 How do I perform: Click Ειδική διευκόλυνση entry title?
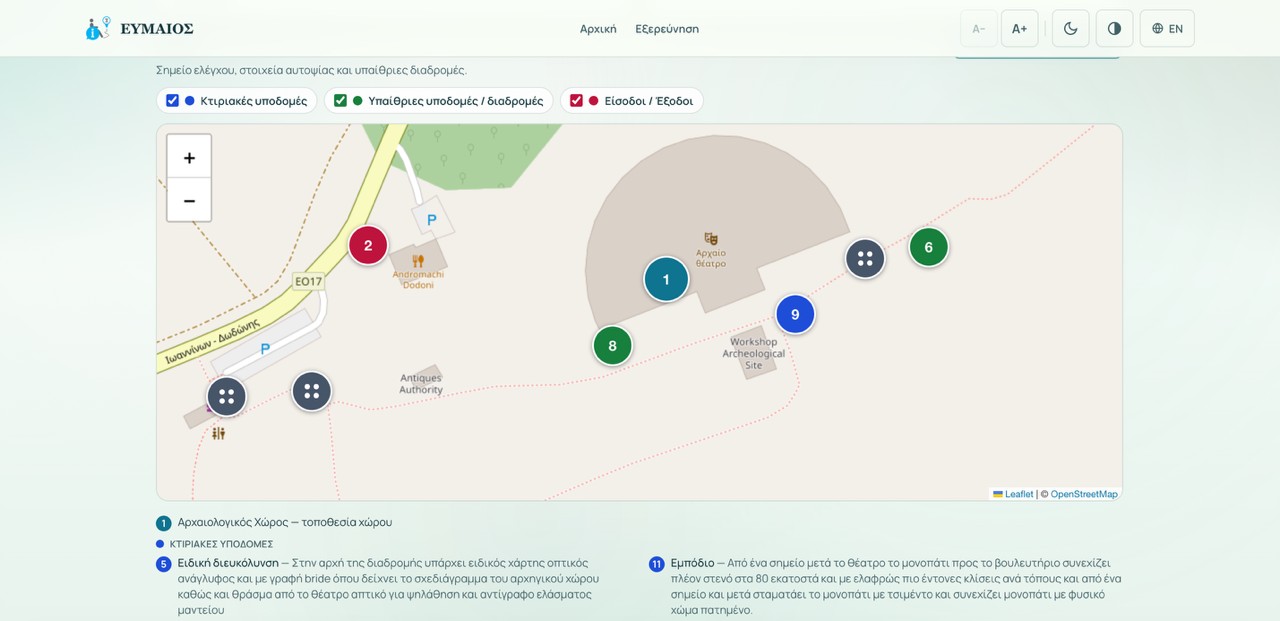point(228,563)
